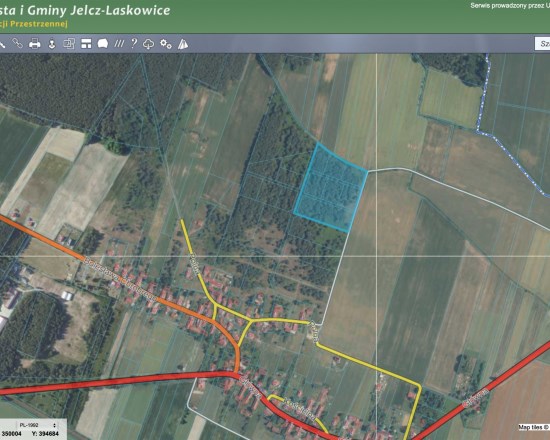The image size is (550, 440).
Task: Click the cloud download icon
Action: (149, 44)
